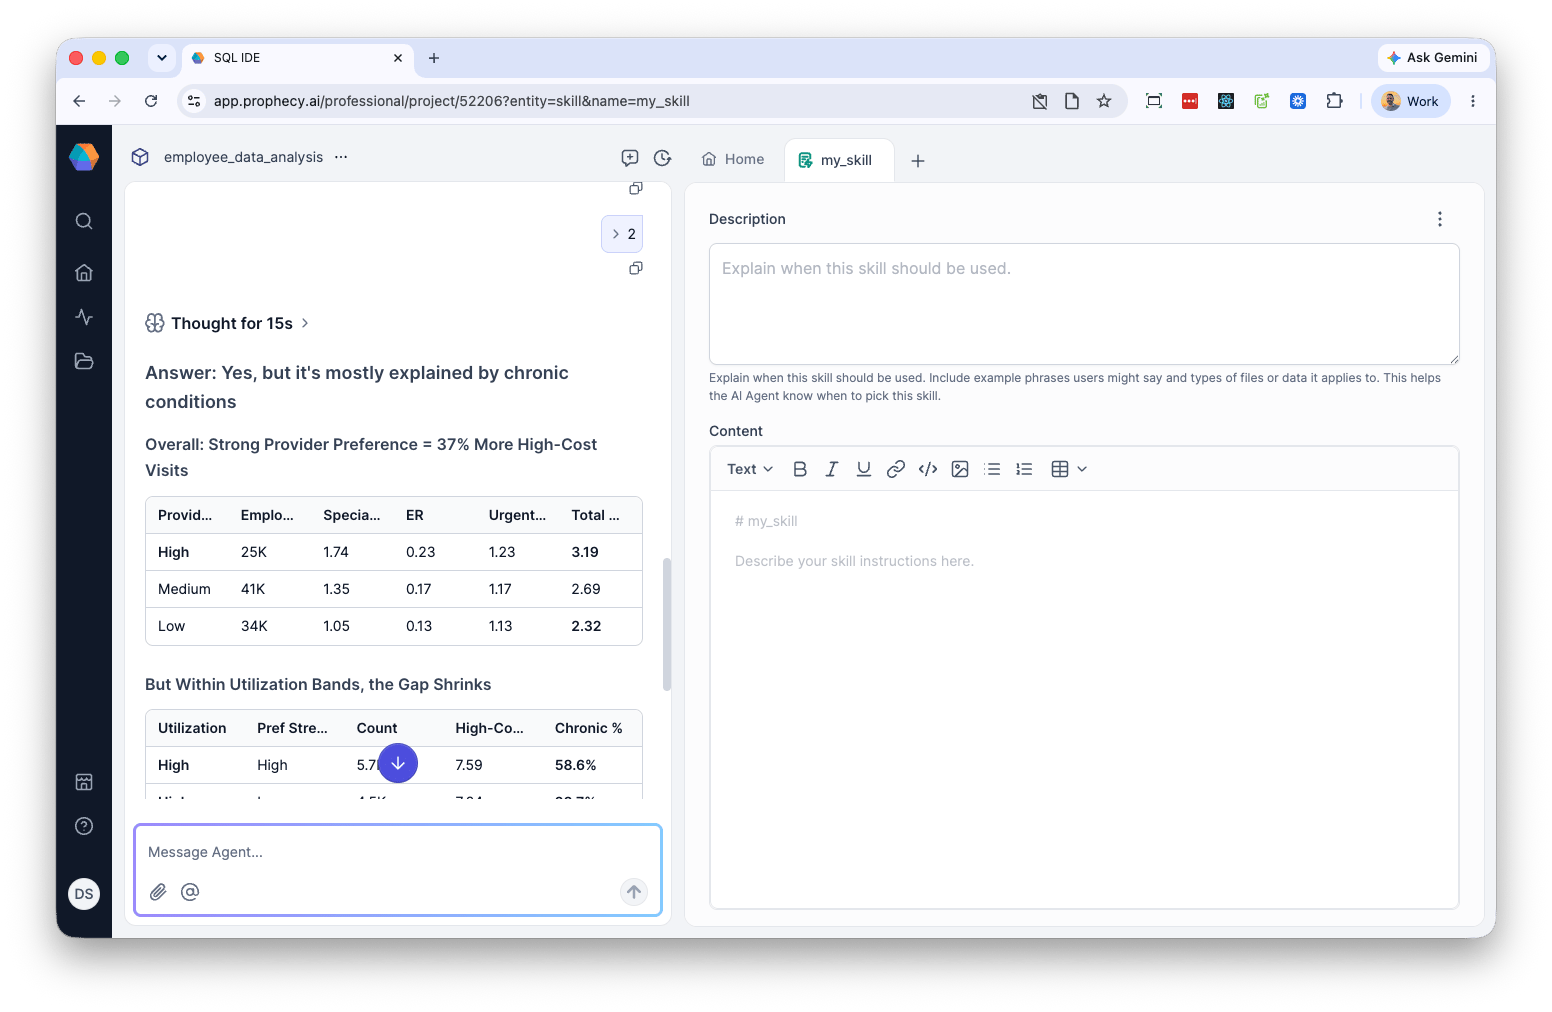This screenshot has width=1552, height=1012.
Task: Insert an image in Content editor
Action: [x=960, y=469]
